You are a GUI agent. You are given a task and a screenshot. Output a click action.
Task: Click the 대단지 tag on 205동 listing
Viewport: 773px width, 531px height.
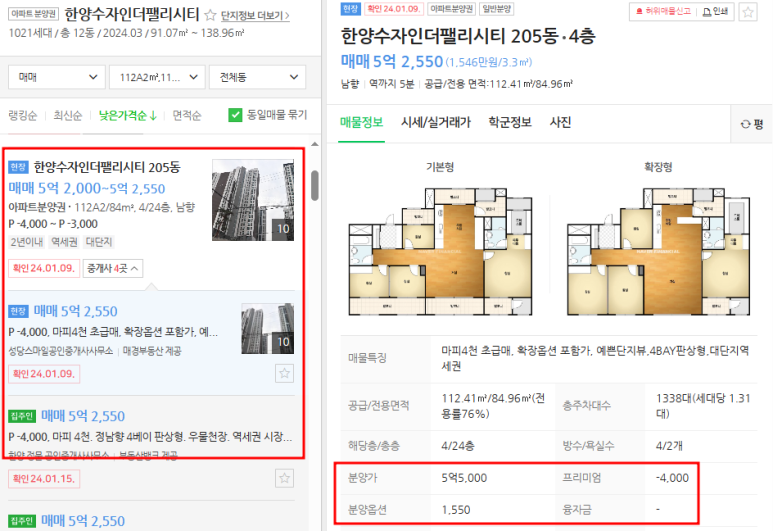(99, 242)
